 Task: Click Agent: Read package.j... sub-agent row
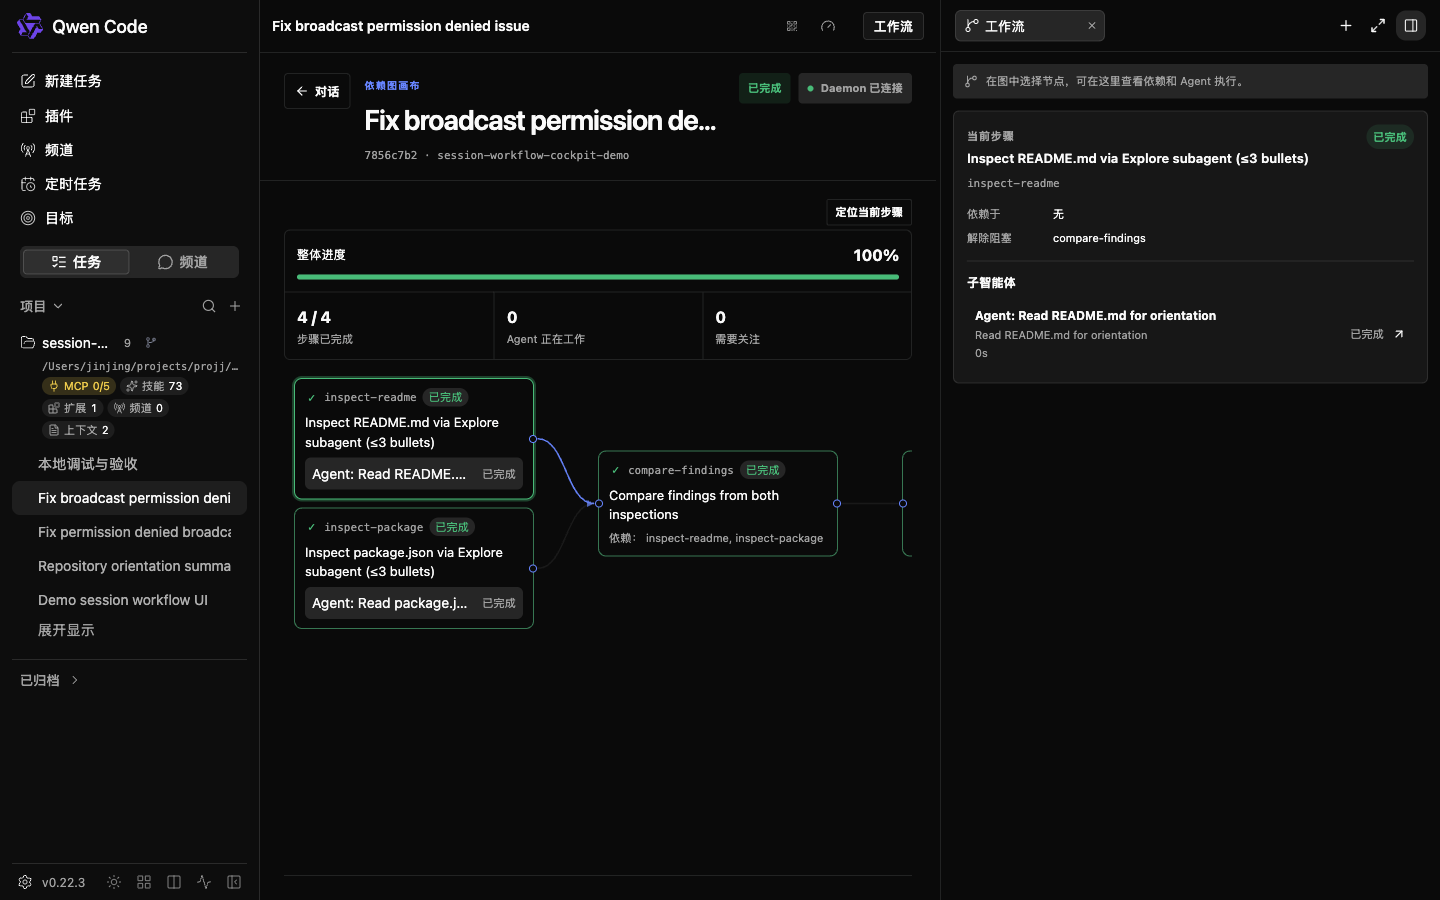[x=414, y=603]
